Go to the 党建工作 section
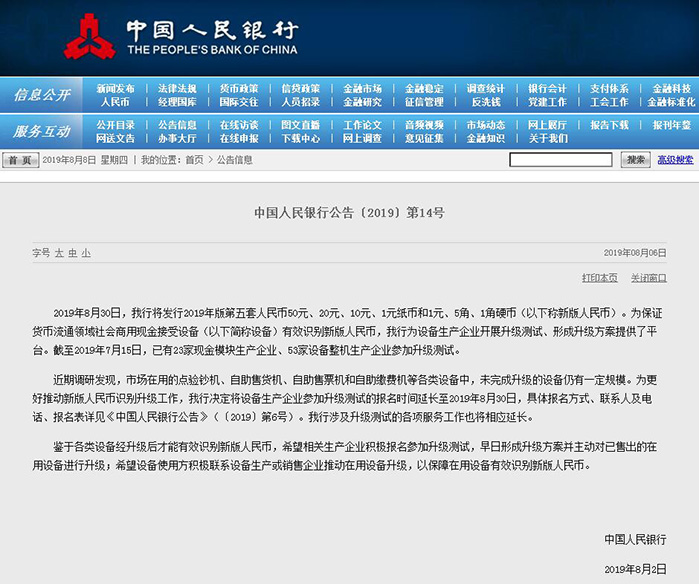This screenshot has width=699, height=584. coord(547,102)
